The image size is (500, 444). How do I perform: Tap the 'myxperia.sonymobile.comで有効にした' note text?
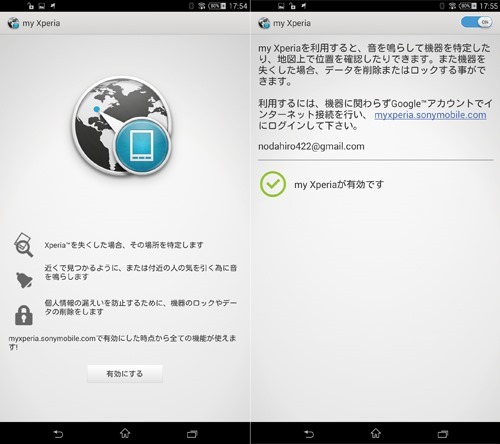(122, 343)
